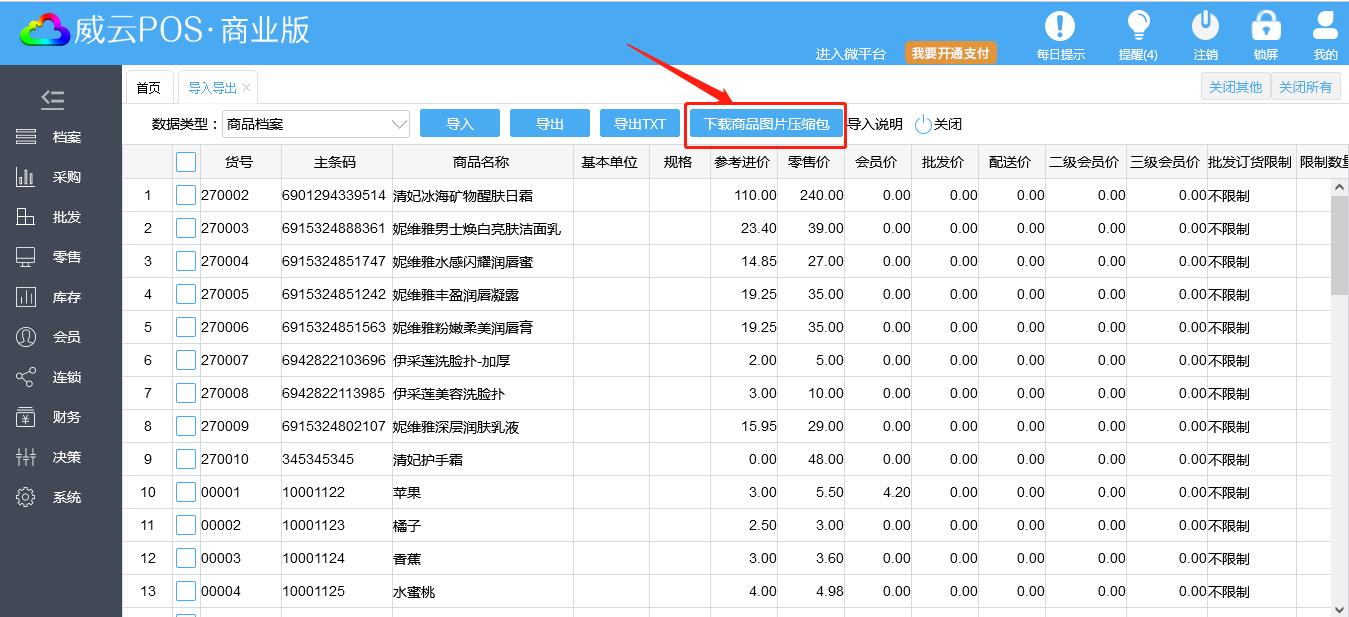Expand the data type dropdown

399,124
